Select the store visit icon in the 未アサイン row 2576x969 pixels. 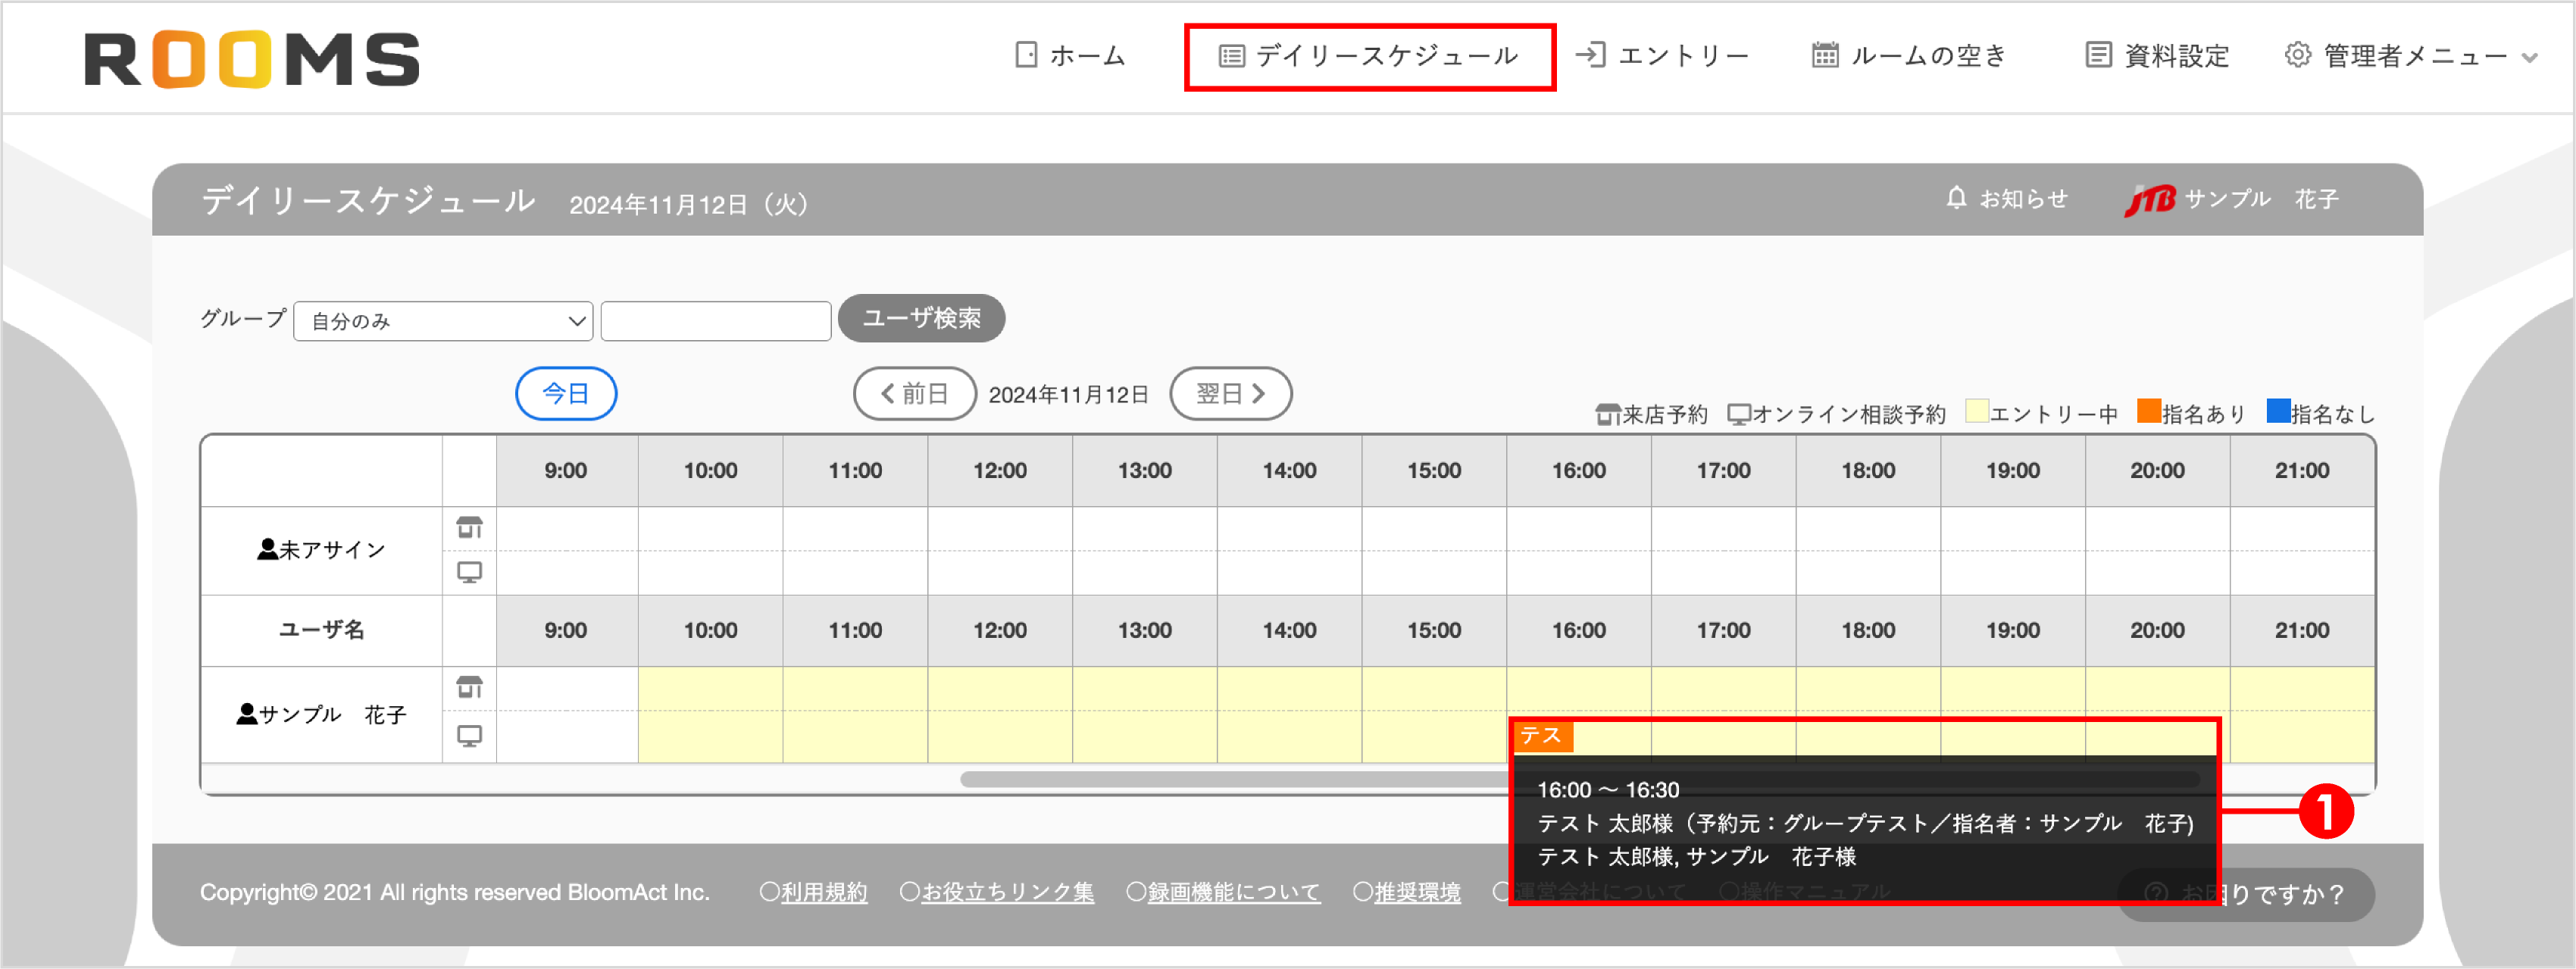[470, 527]
